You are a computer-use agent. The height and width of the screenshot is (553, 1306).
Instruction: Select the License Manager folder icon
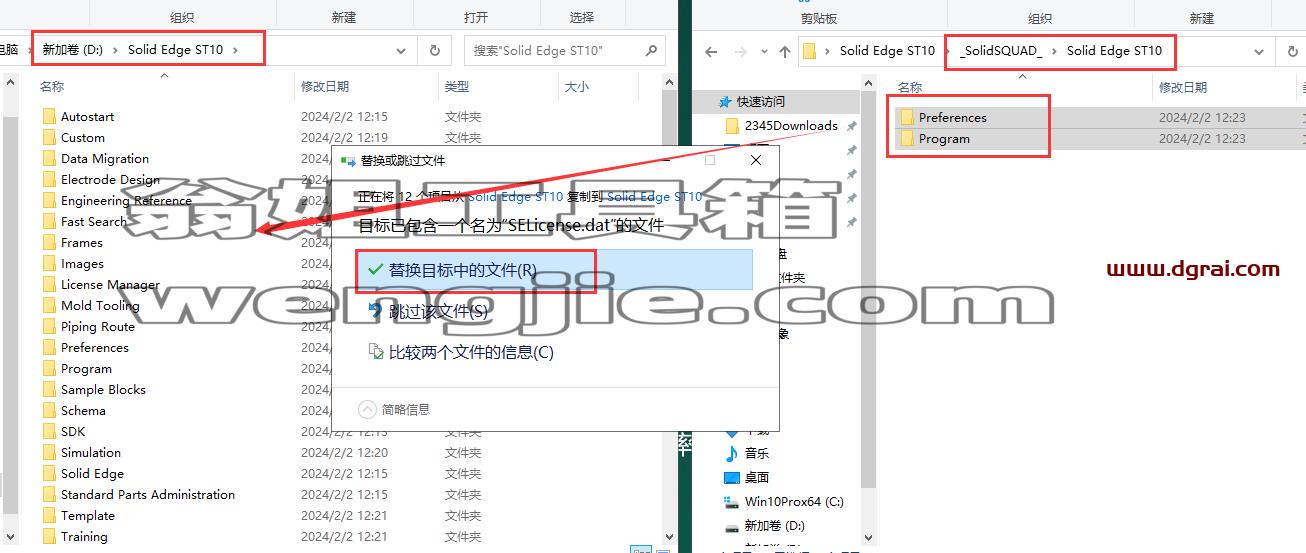pos(49,285)
